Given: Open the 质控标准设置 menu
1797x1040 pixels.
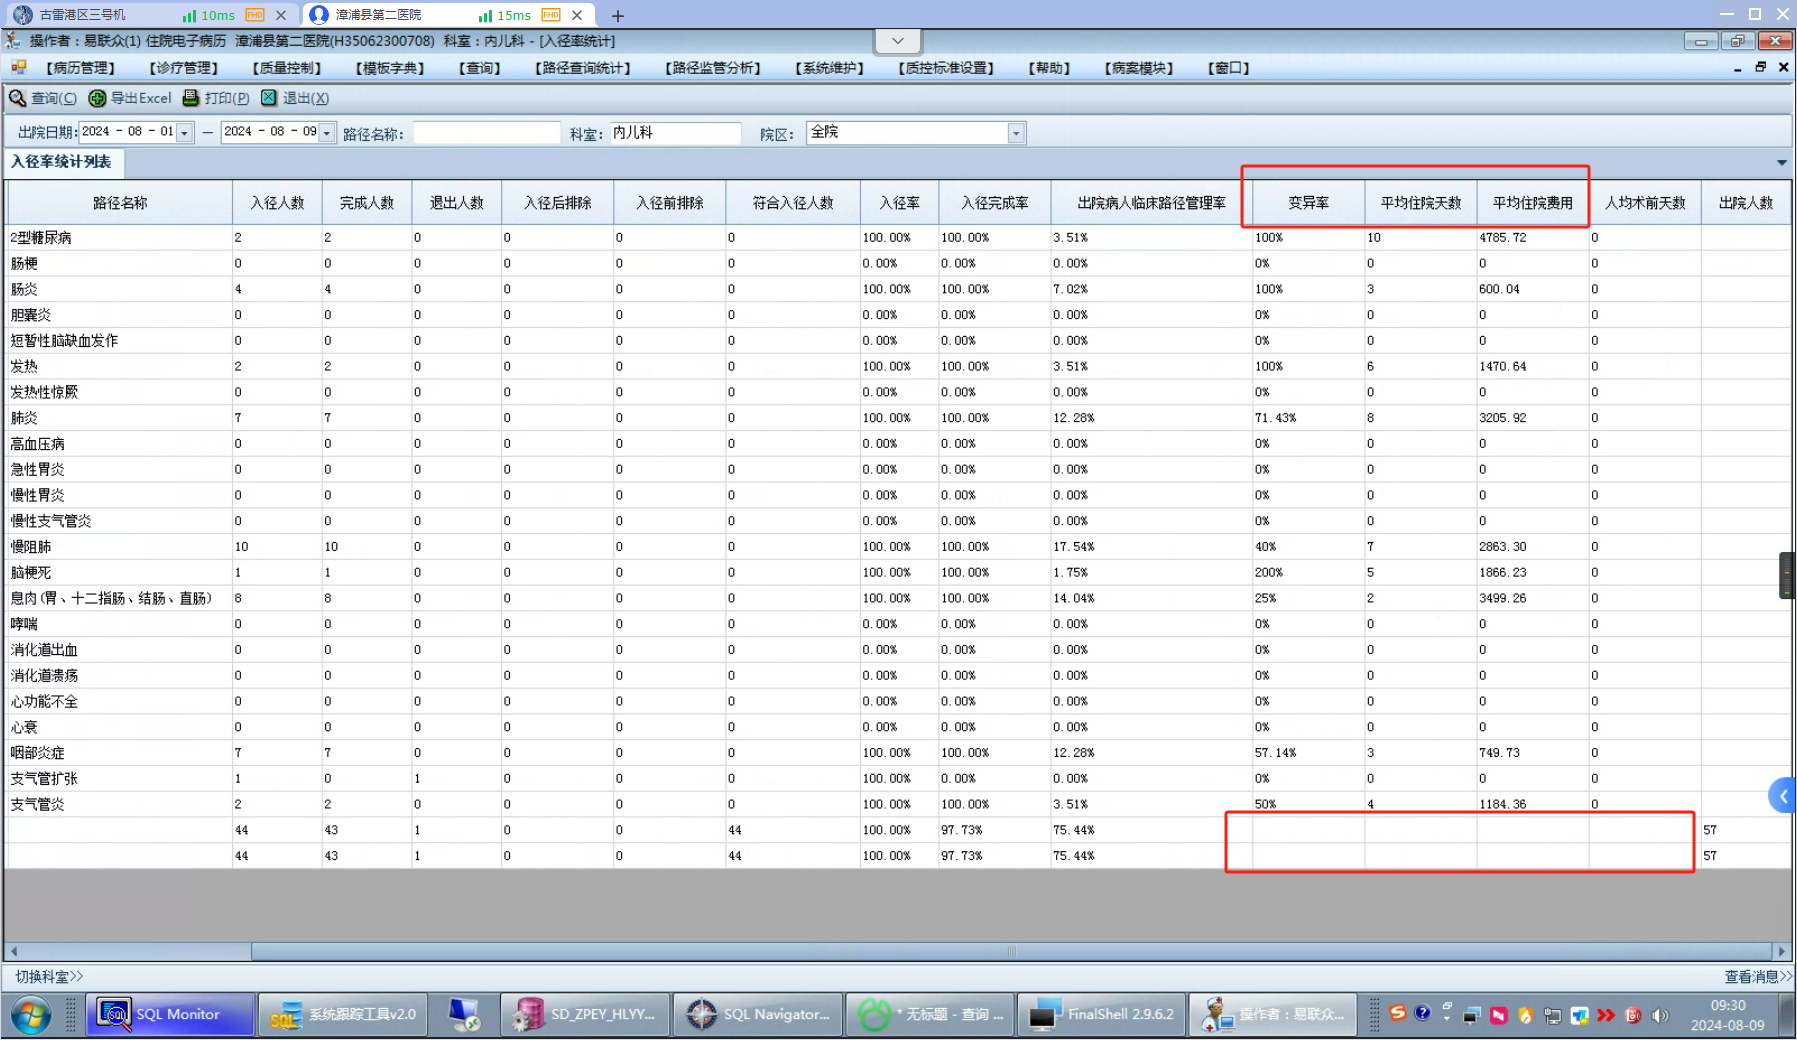Looking at the screenshot, I should tap(946, 68).
